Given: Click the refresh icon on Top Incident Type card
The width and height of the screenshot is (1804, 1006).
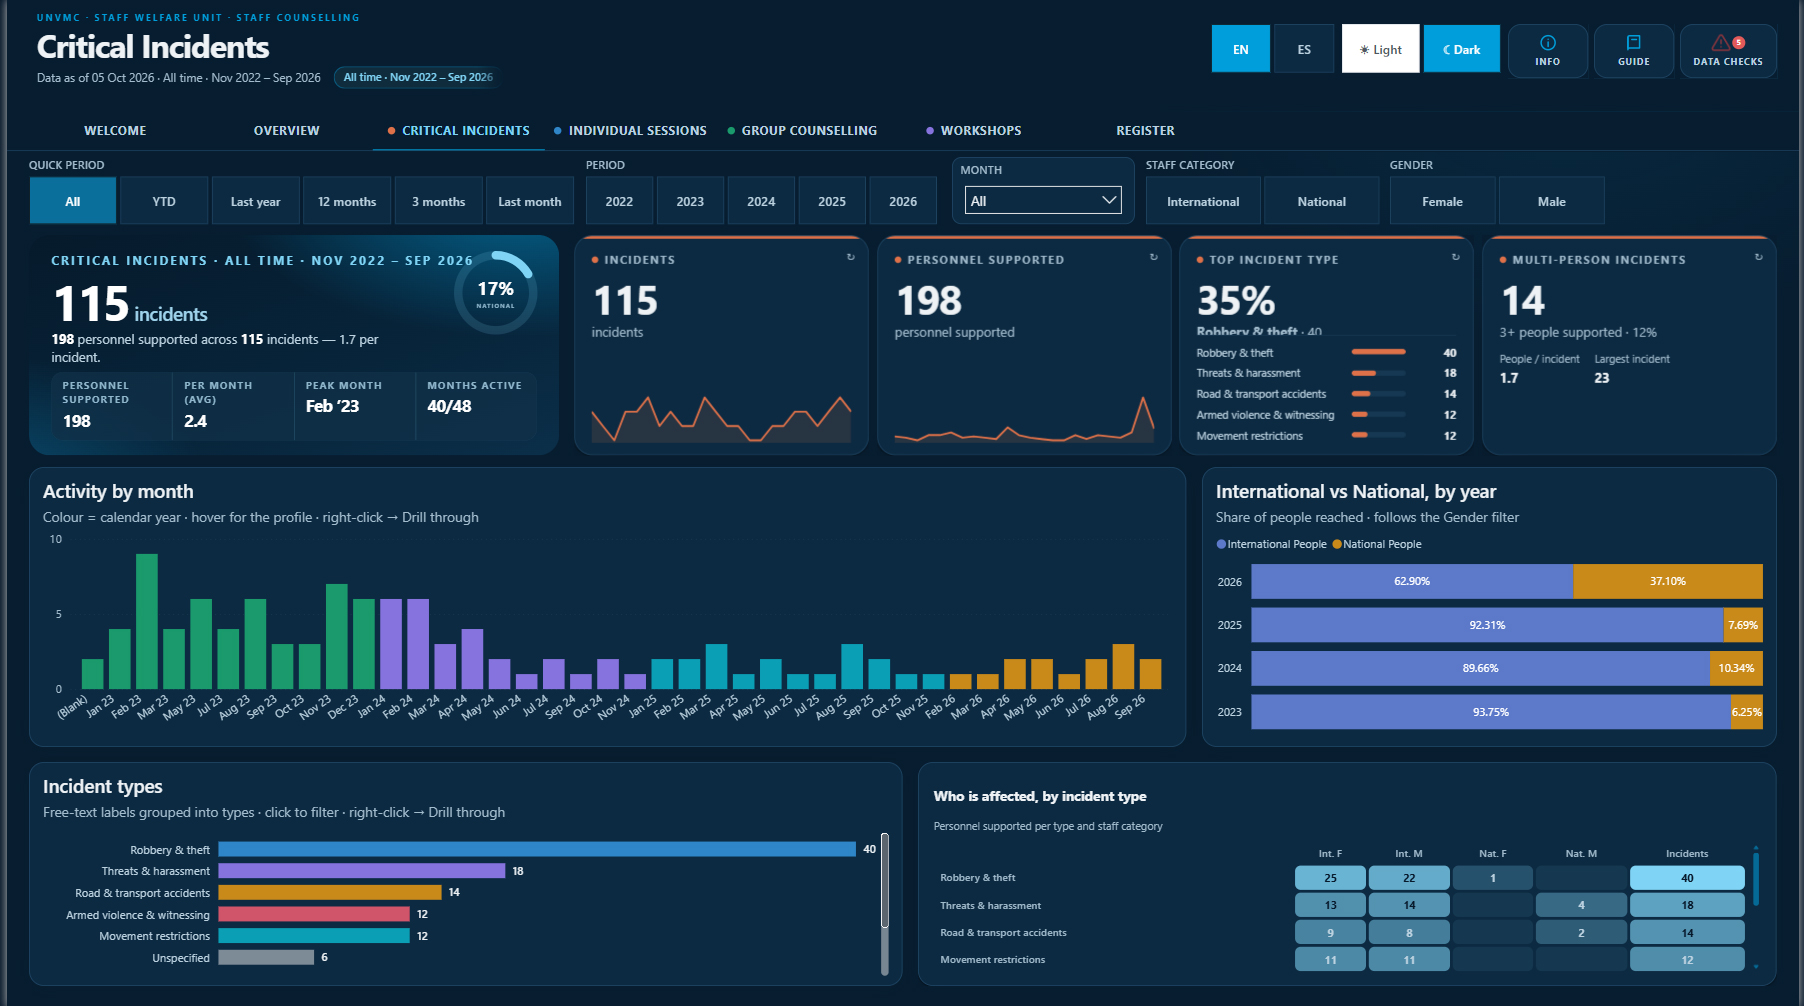Looking at the screenshot, I should point(1456,257).
